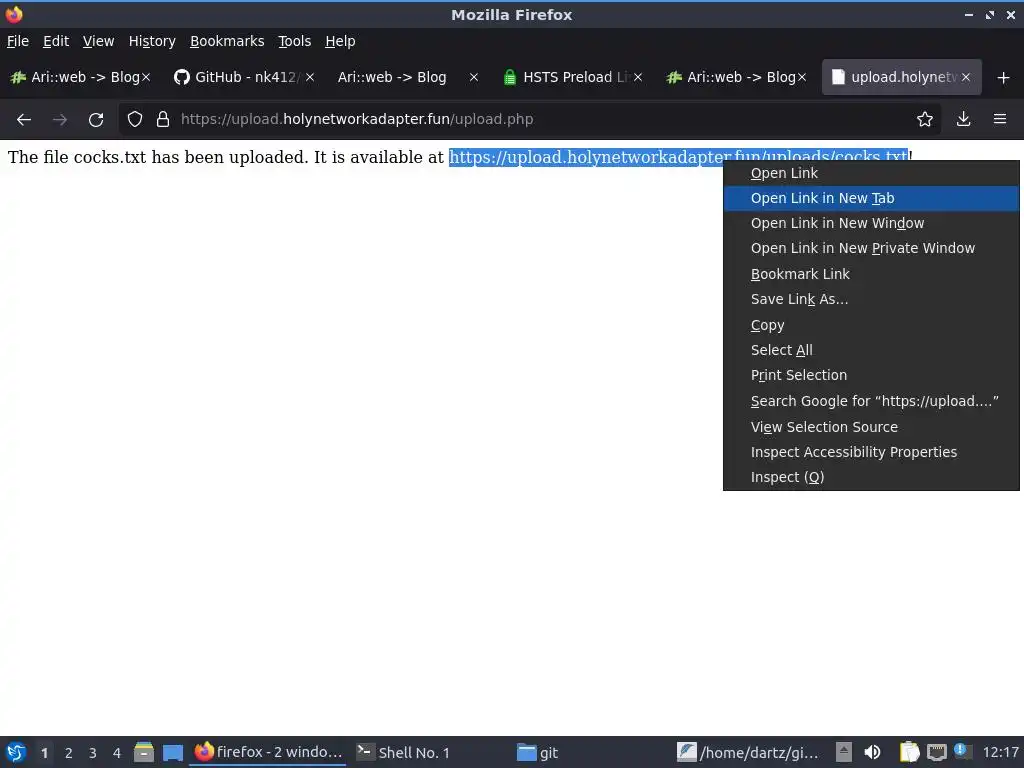
Task: Switch to the GitHub - nk412 tab
Action: (x=245, y=77)
